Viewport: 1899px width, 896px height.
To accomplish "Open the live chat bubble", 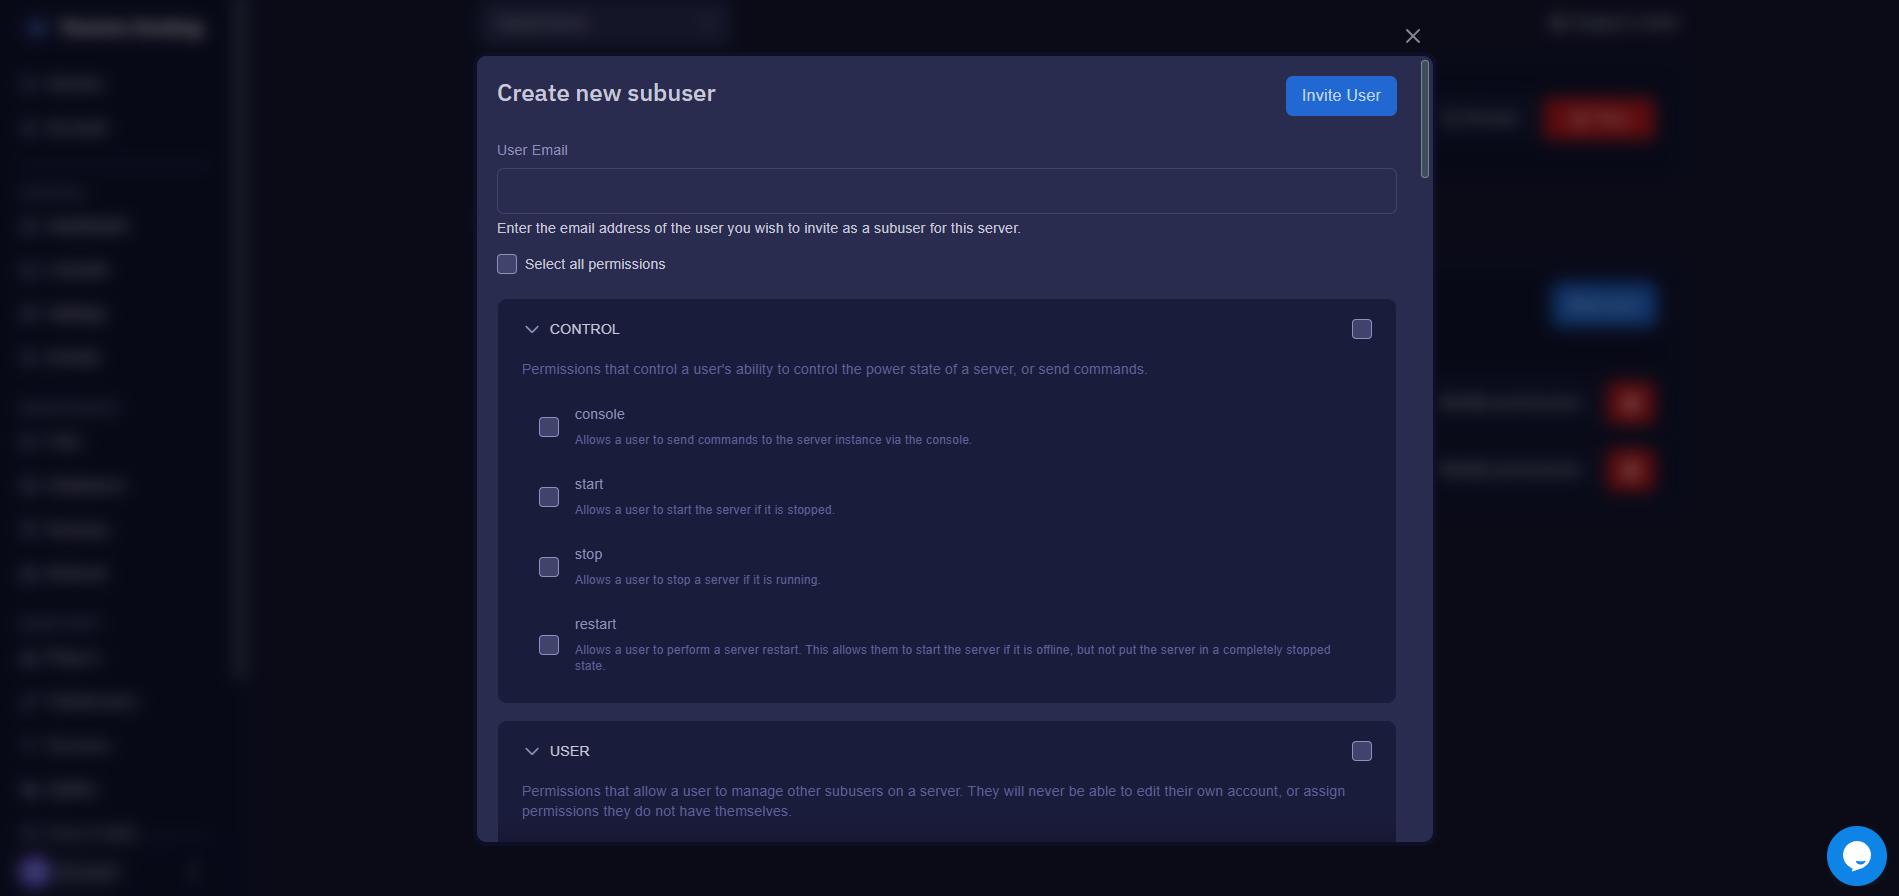I will tap(1856, 856).
